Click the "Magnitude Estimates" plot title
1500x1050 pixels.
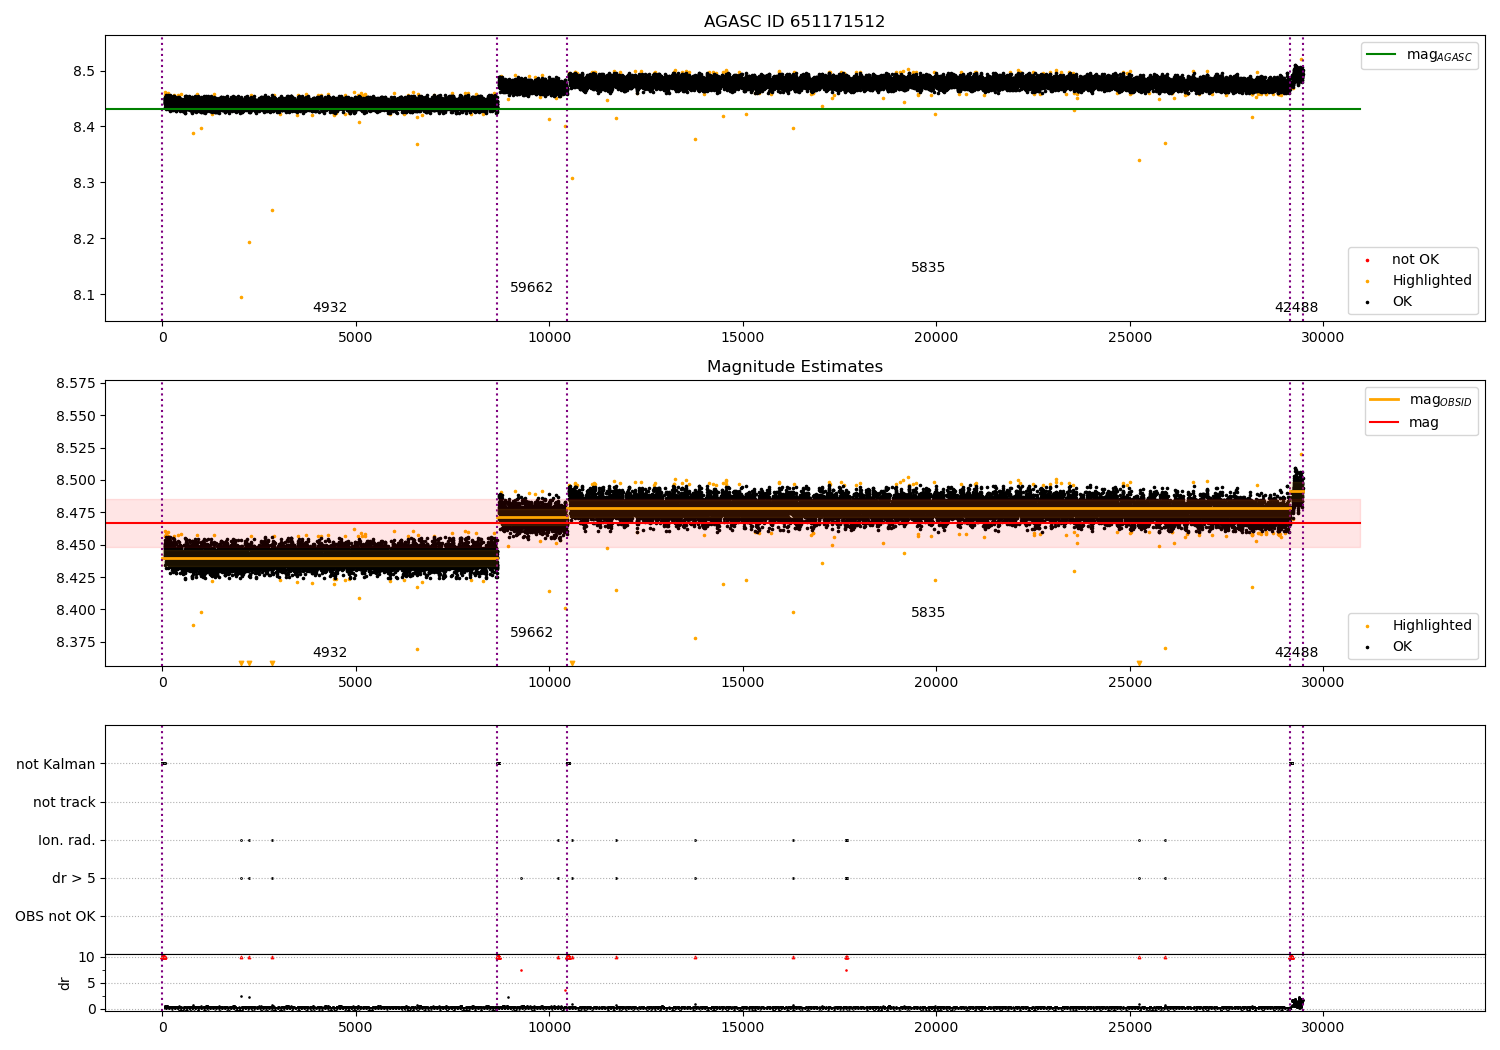[x=794, y=366]
